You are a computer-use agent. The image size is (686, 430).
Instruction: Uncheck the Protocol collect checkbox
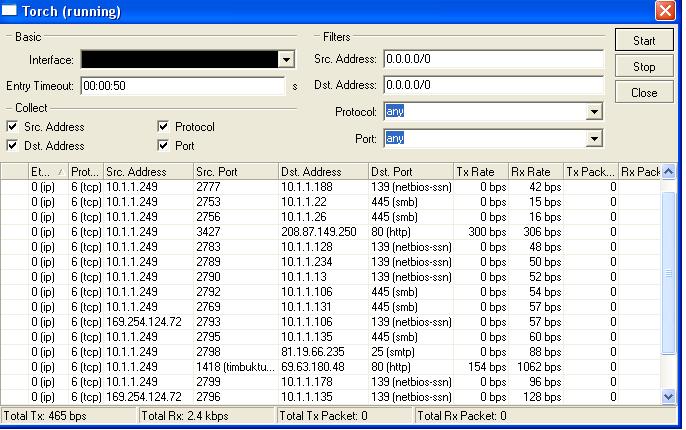(x=163, y=127)
